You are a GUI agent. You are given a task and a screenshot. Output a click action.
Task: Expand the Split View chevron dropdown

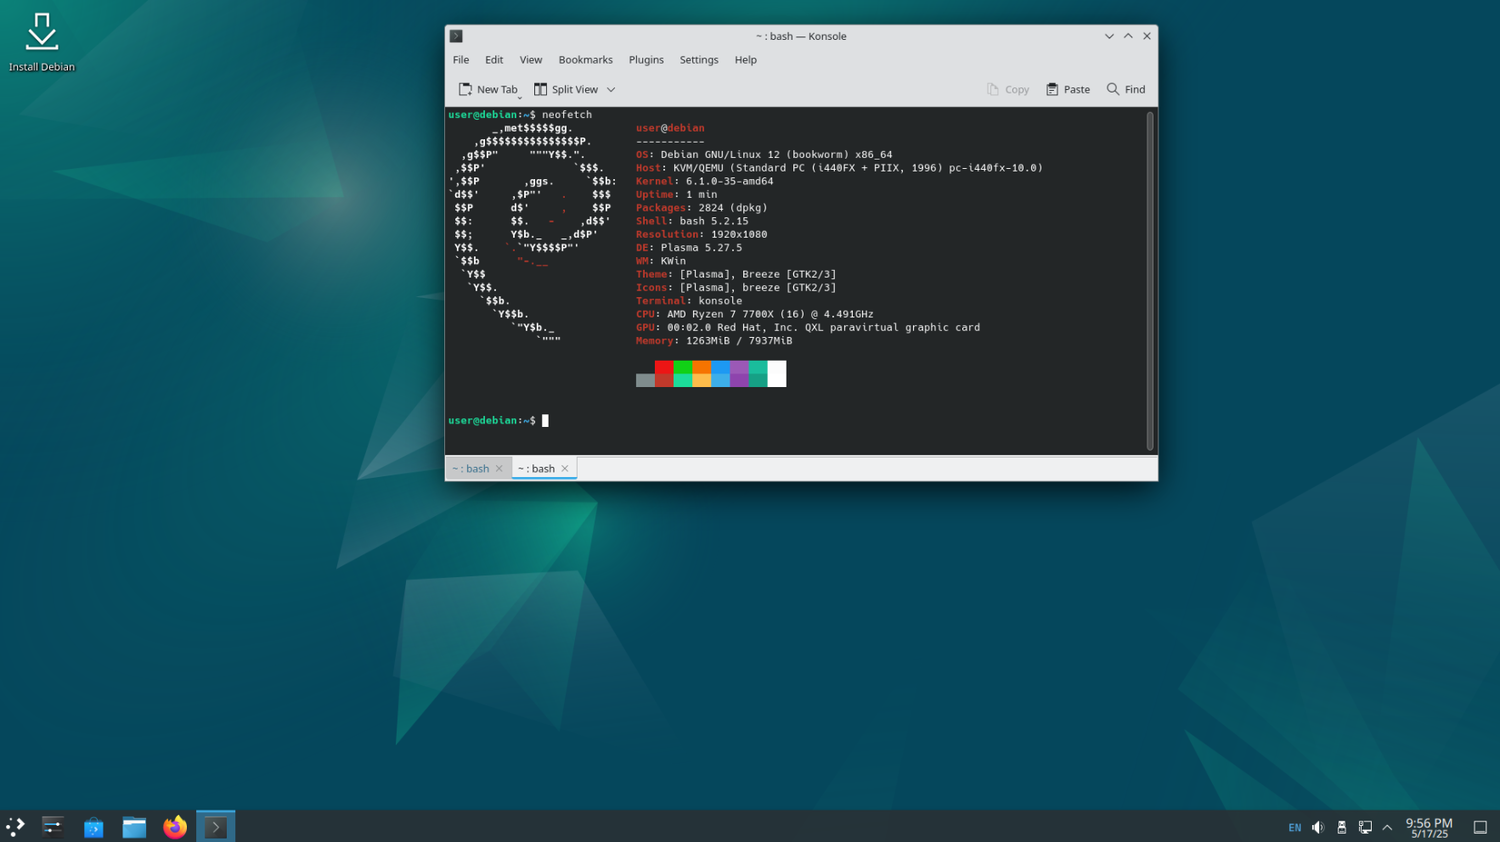611,89
